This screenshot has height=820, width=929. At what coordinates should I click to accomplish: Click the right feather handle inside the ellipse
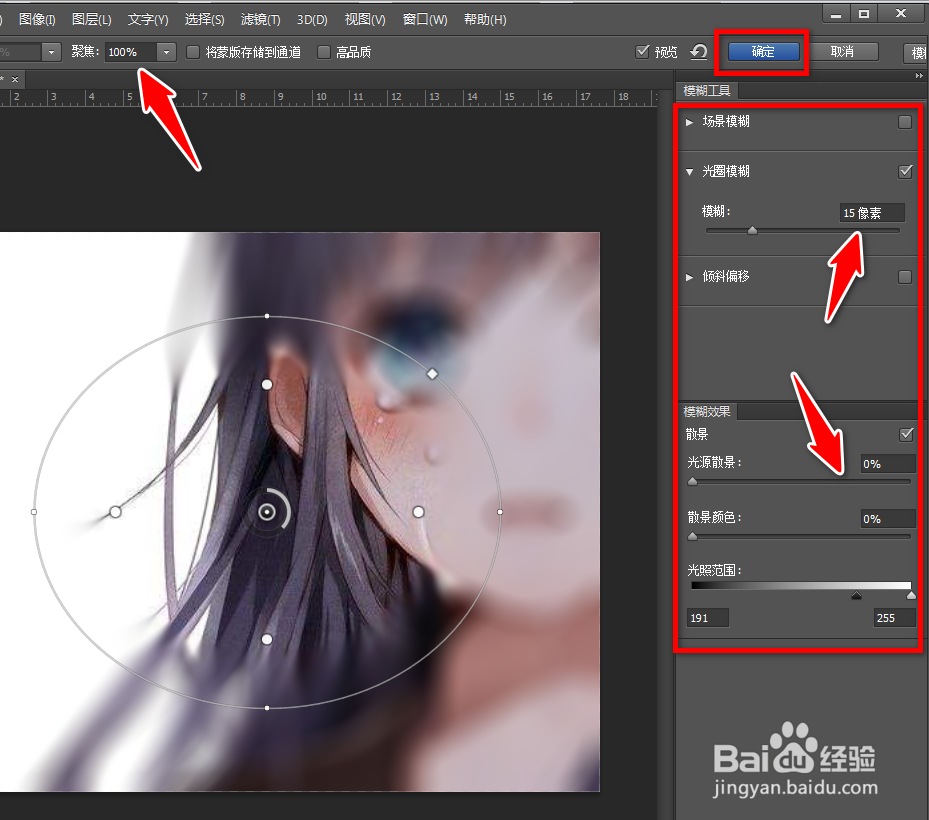(x=418, y=512)
